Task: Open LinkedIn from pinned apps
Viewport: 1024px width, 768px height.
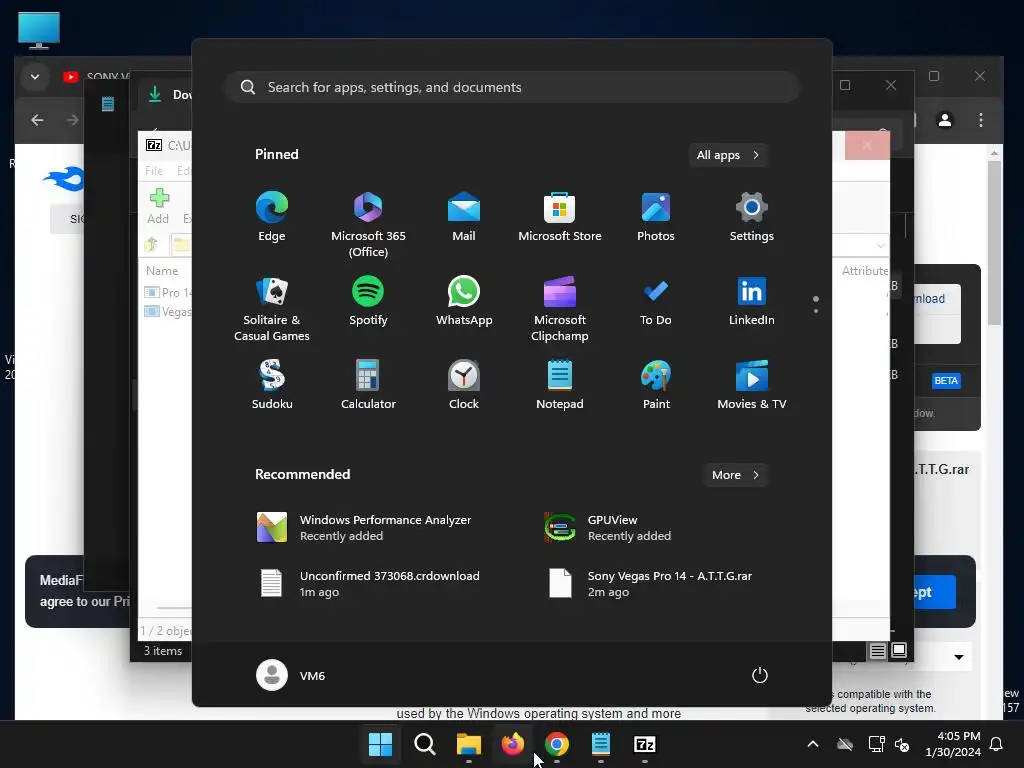Action: (752, 301)
